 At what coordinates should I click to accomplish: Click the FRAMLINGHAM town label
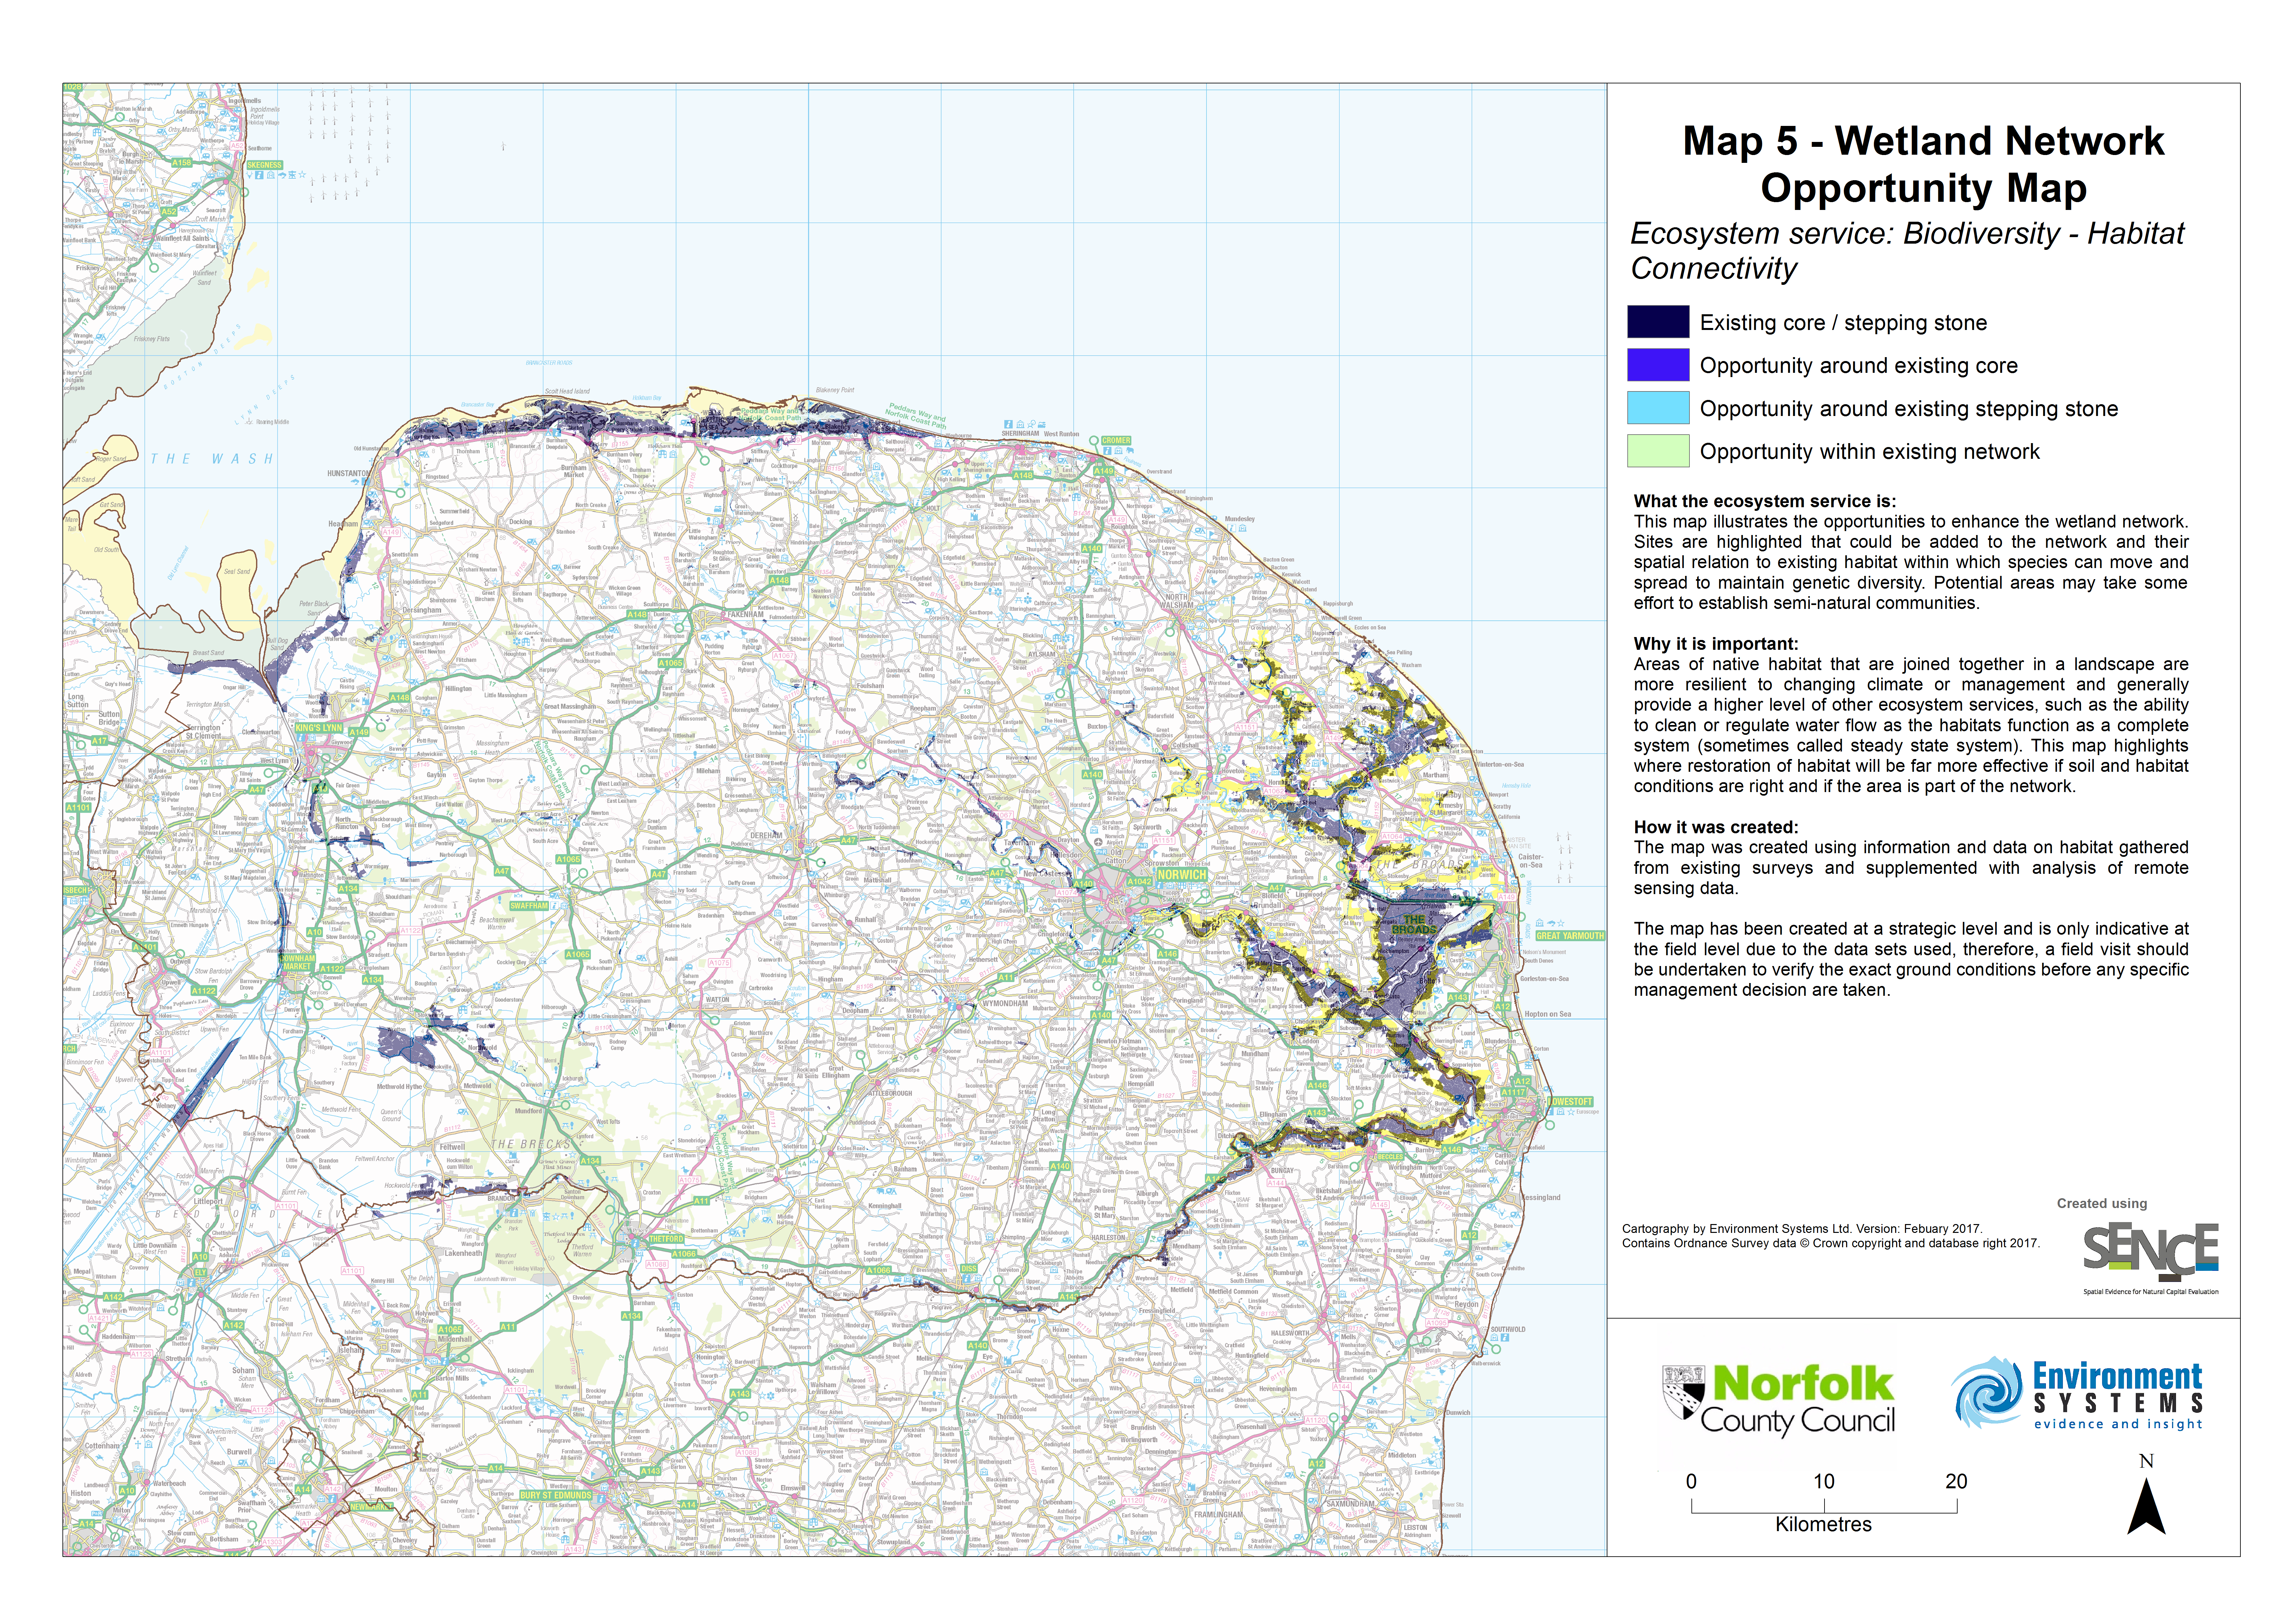[1219, 1515]
